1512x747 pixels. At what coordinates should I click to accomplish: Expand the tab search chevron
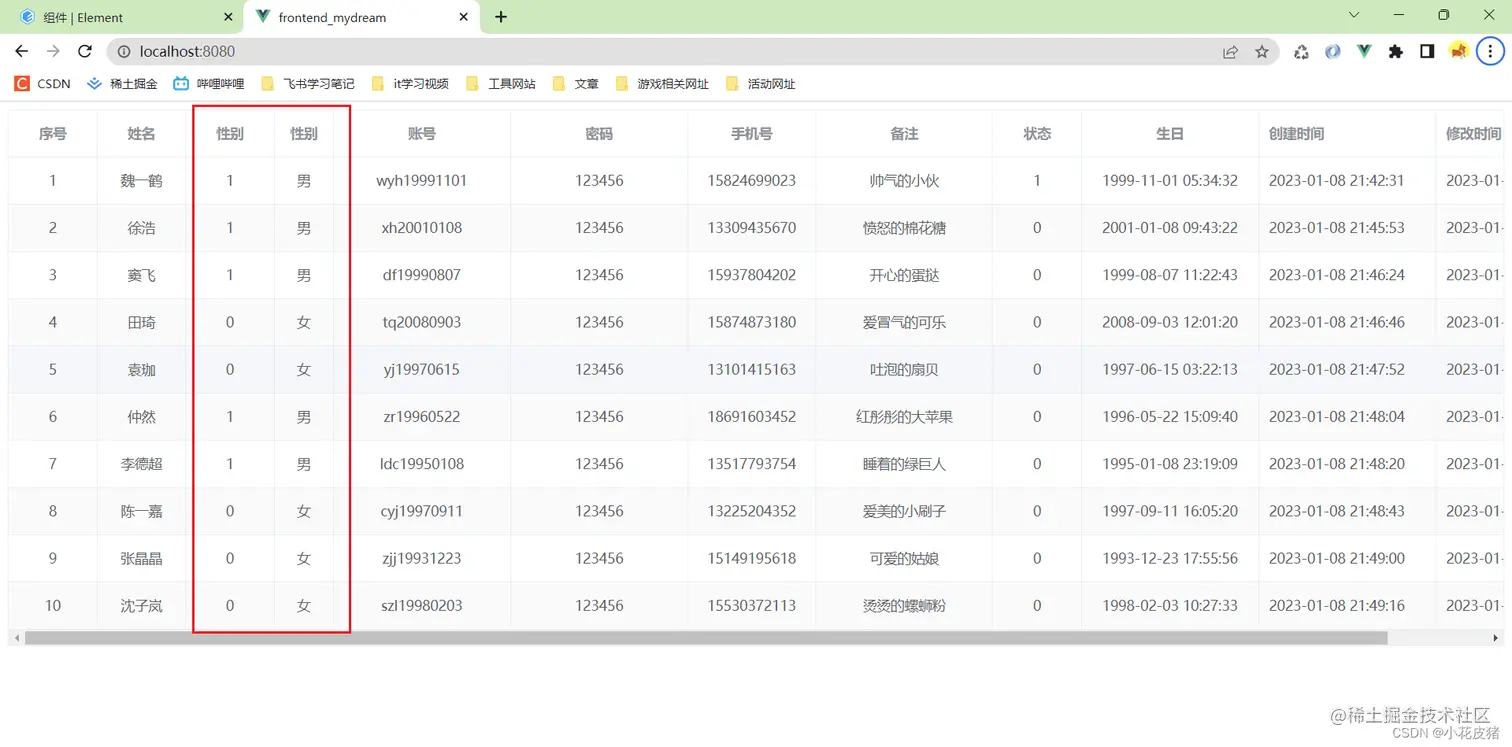tap(1354, 15)
